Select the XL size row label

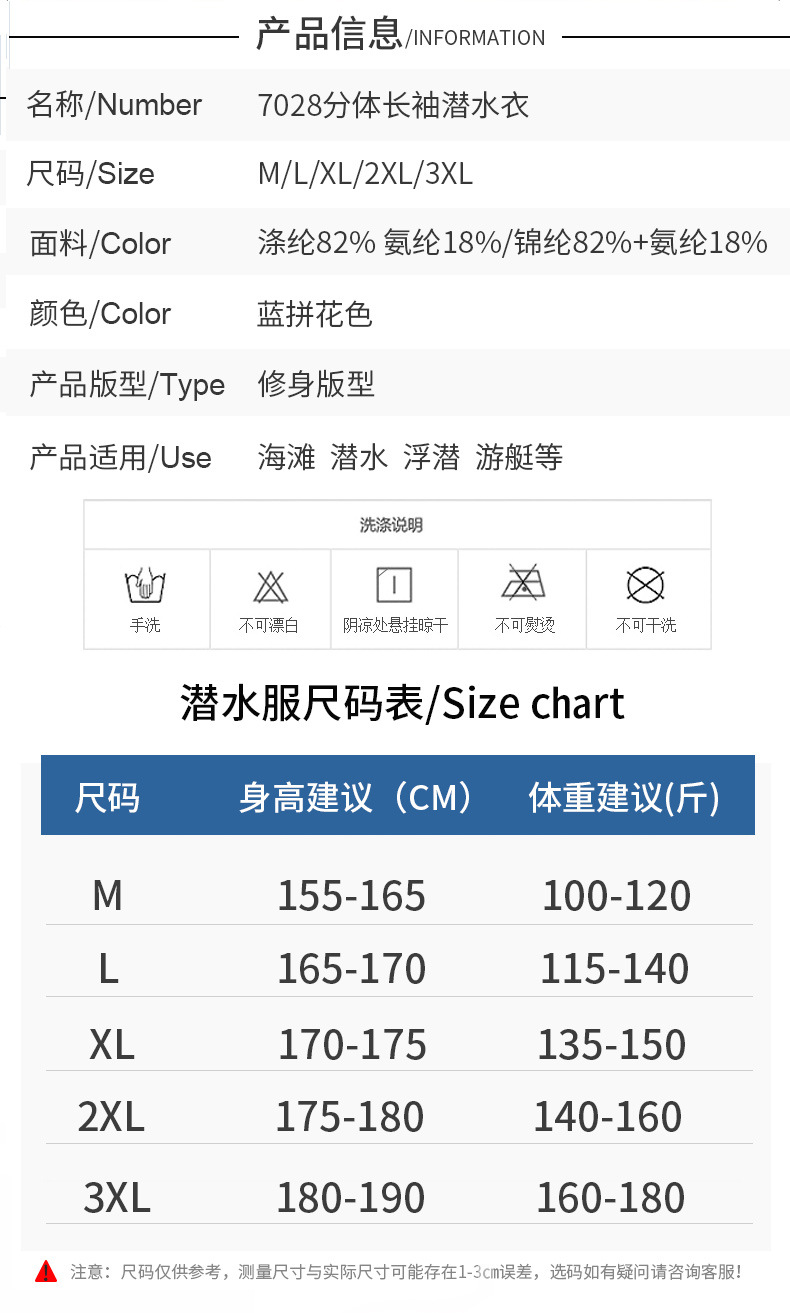point(111,1045)
